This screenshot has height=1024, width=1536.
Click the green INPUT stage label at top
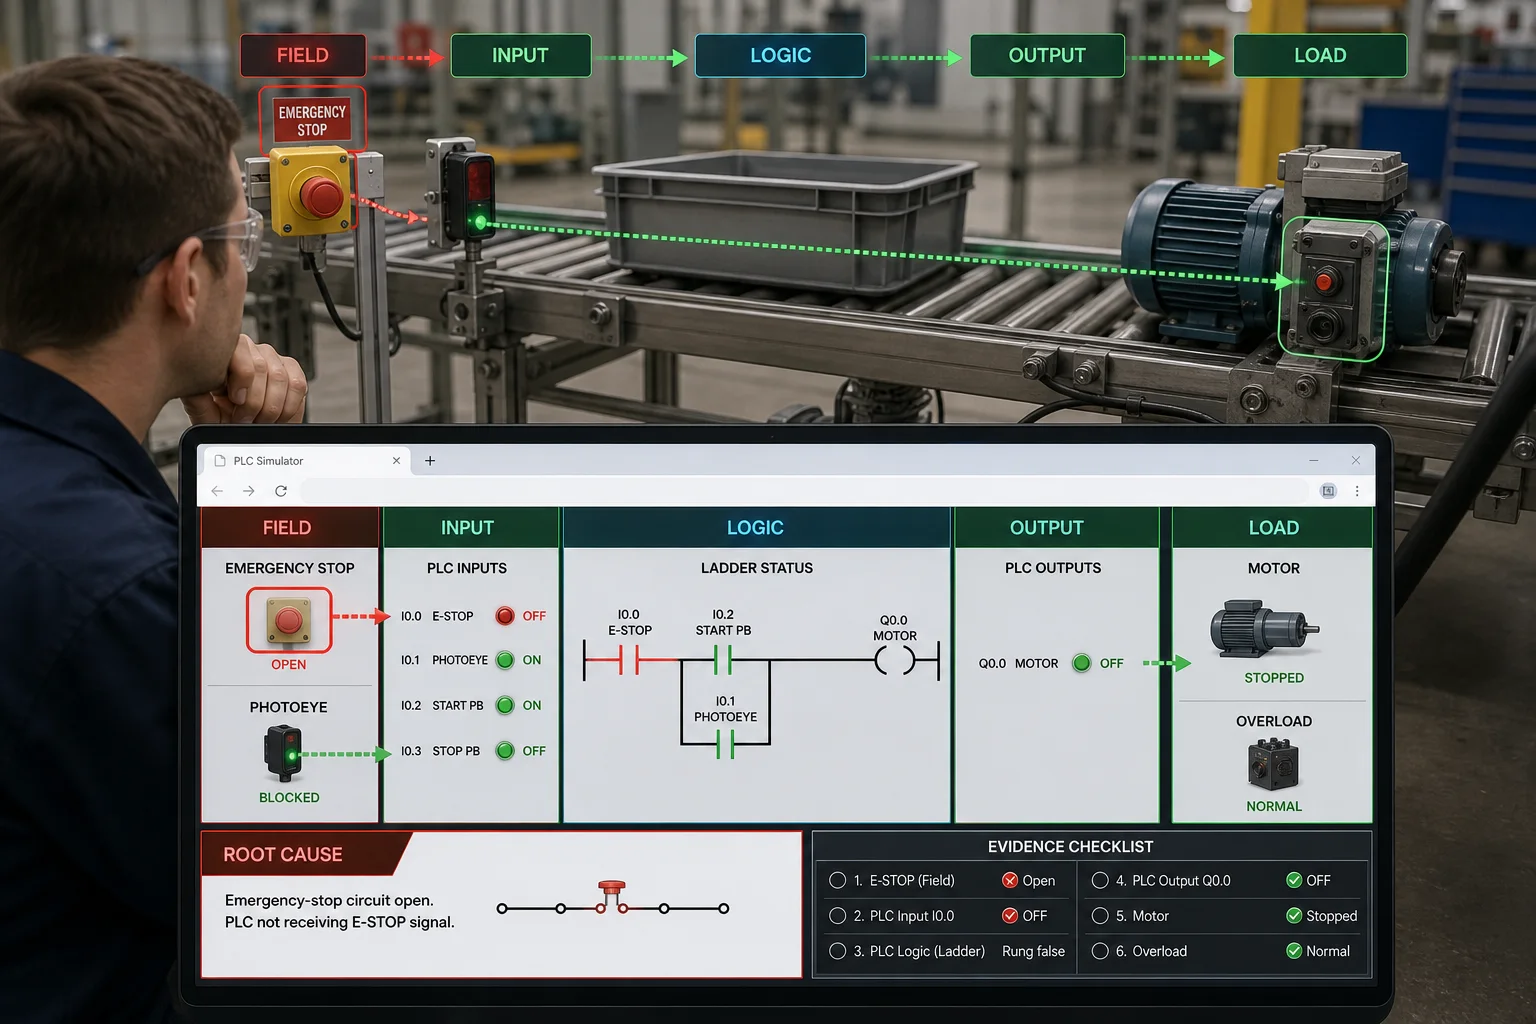520,56
